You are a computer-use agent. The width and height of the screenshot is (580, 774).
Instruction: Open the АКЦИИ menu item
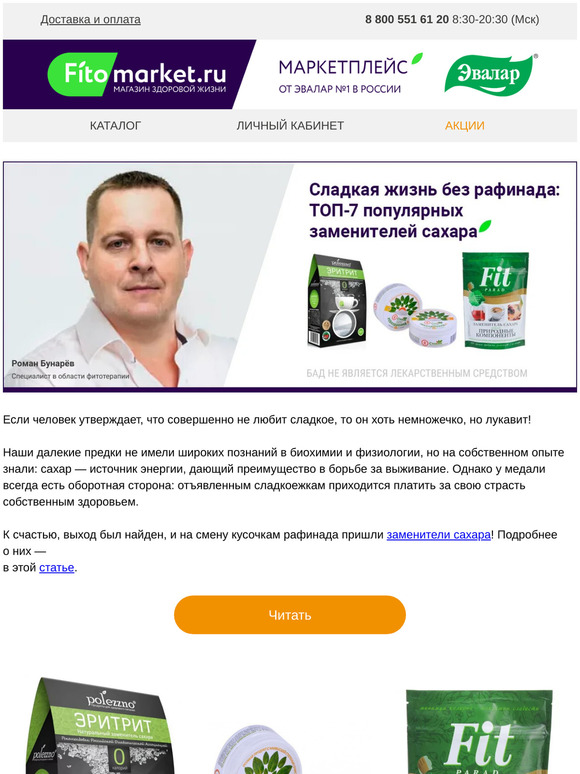464,125
